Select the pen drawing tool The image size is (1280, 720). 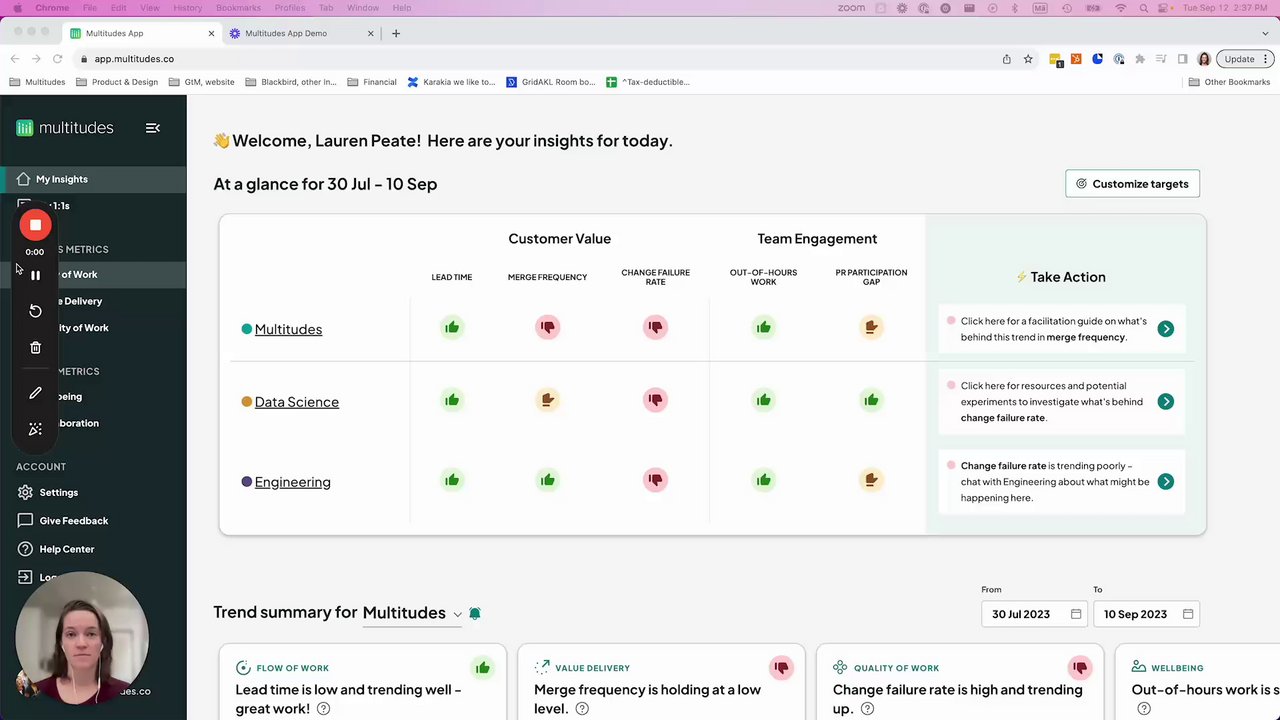35,393
